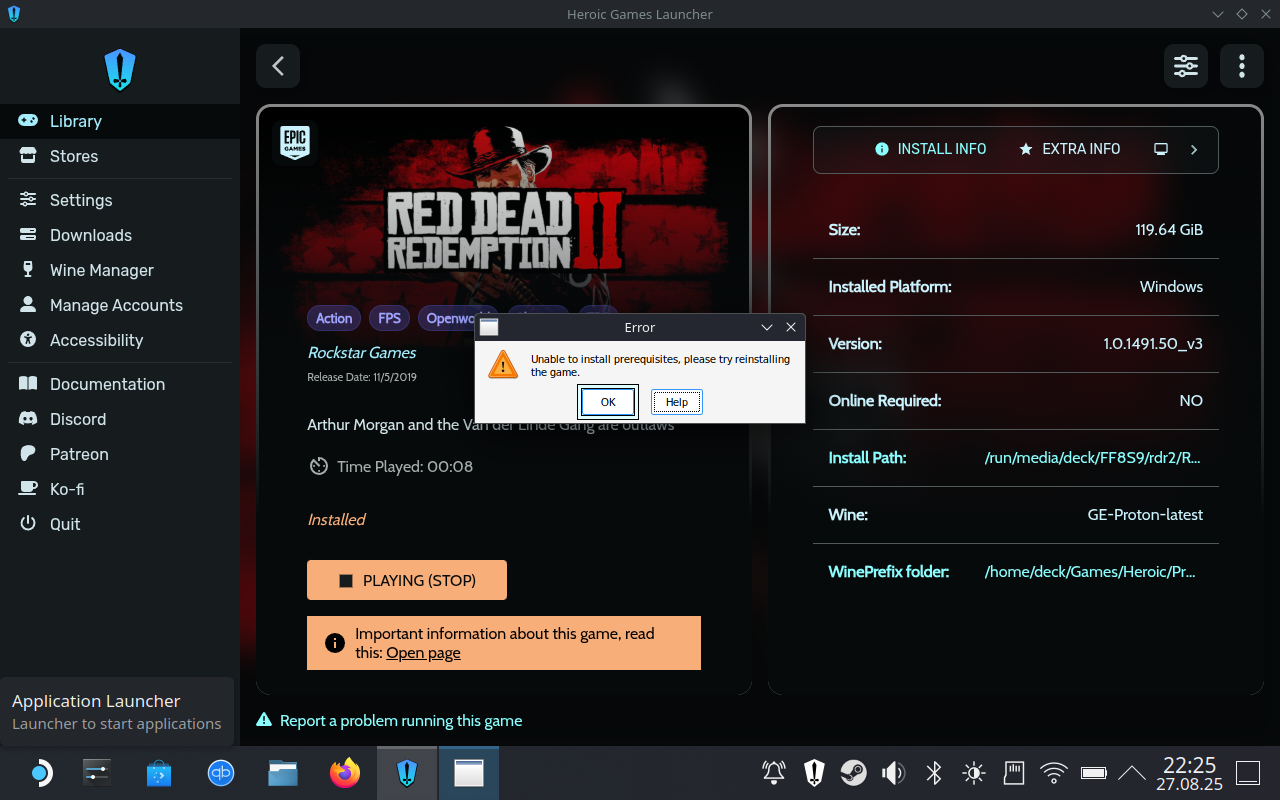Open the install path link
The height and width of the screenshot is (800, 1280).
(1093, 458)
